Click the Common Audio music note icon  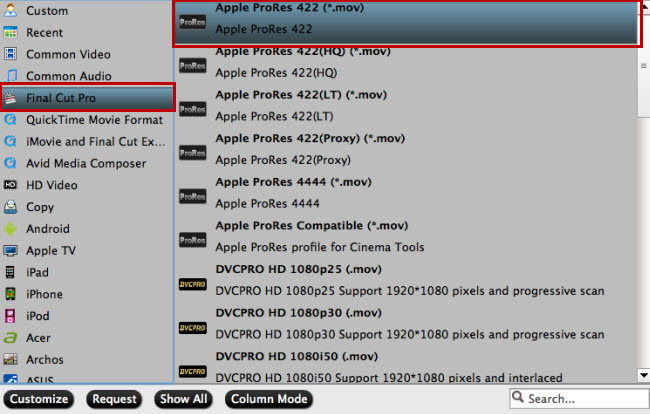[x=10, y=76]
